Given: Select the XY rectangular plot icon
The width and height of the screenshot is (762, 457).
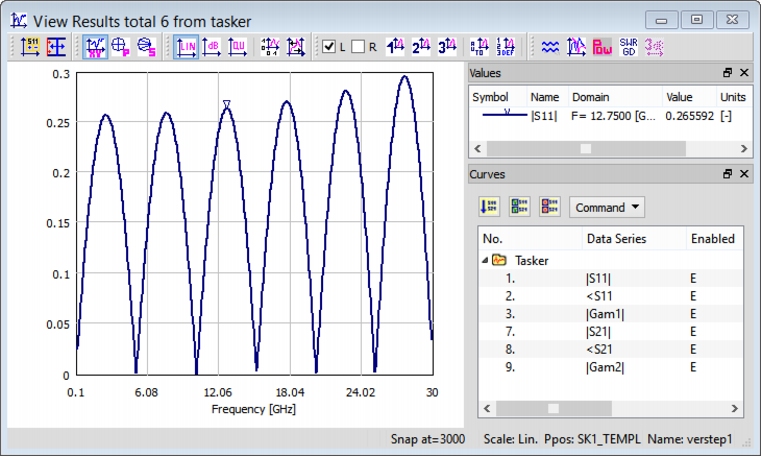Looking at the screenshot, I should pyautogui.click(x=95, y=47).
